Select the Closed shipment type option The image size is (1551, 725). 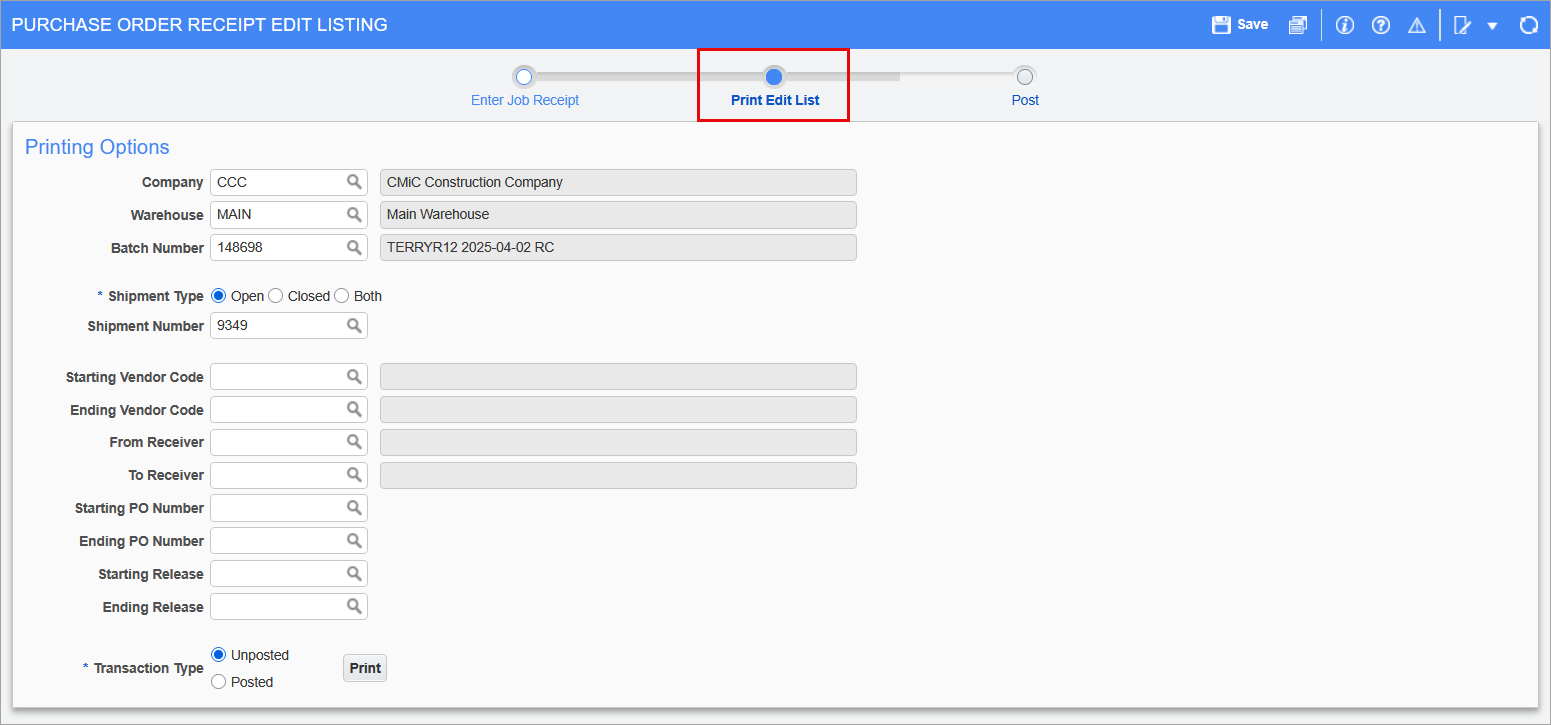[276, 295]
